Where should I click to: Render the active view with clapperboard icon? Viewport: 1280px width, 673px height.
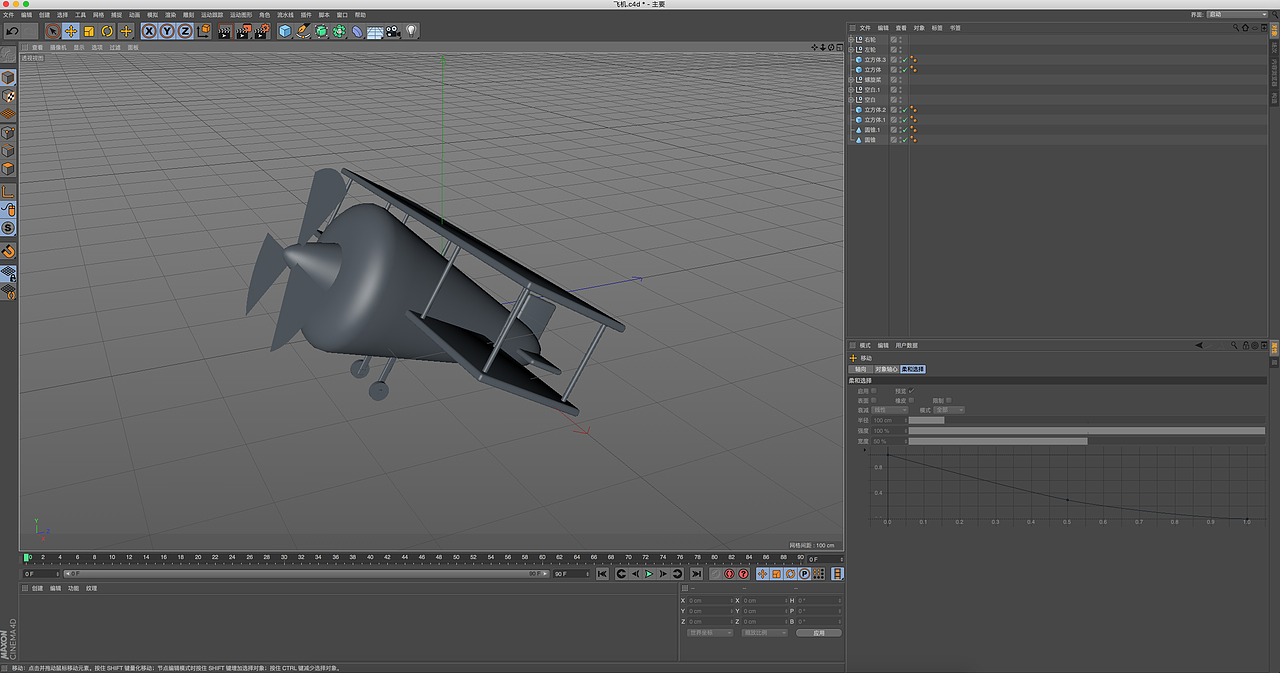point(225,31)
